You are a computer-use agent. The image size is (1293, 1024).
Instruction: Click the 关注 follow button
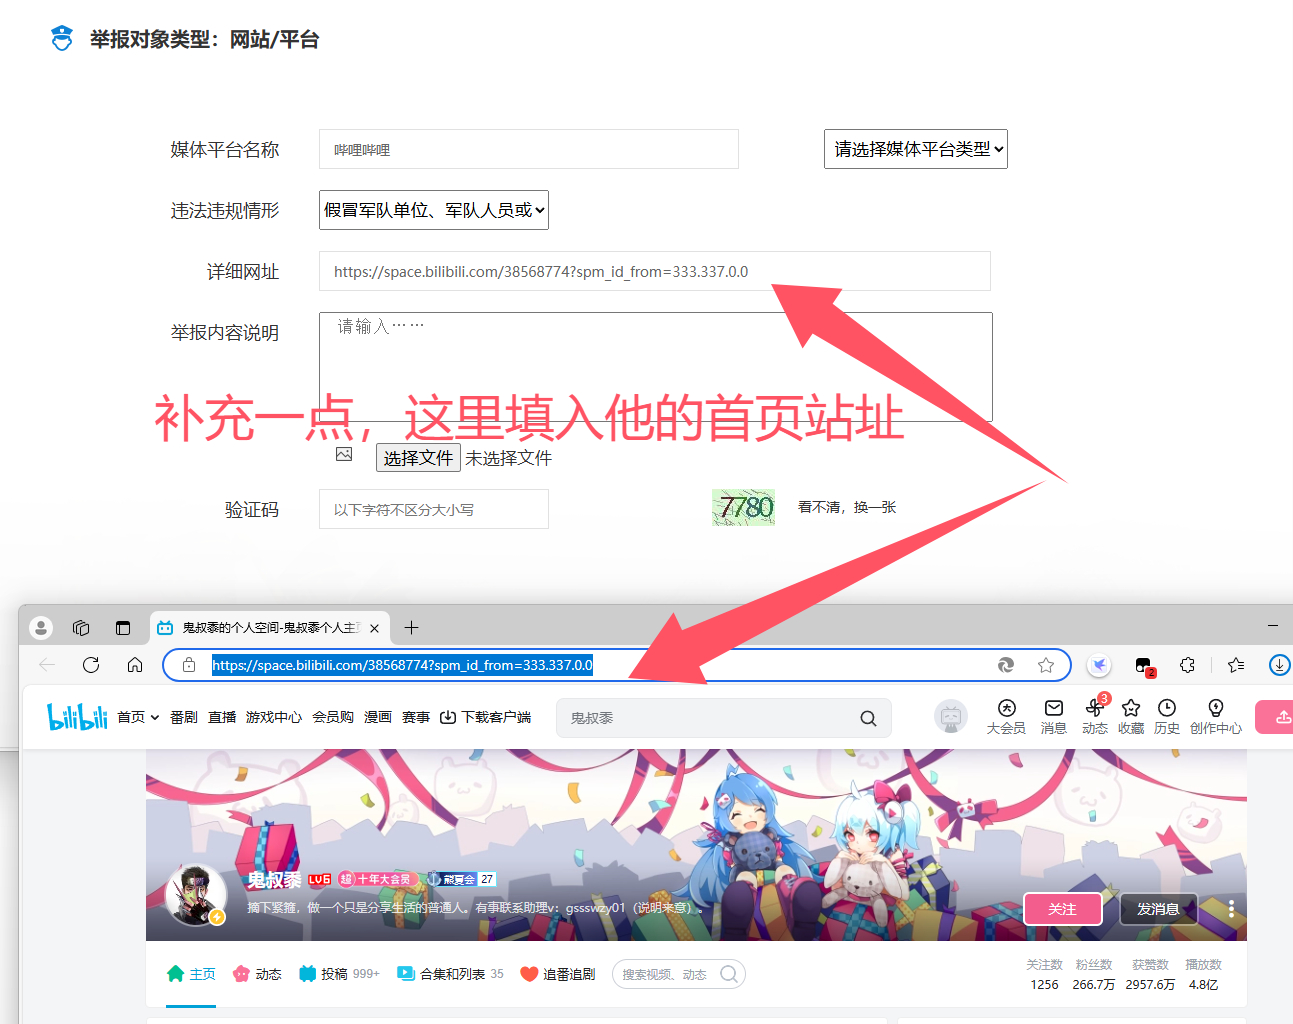[1062, 909]
